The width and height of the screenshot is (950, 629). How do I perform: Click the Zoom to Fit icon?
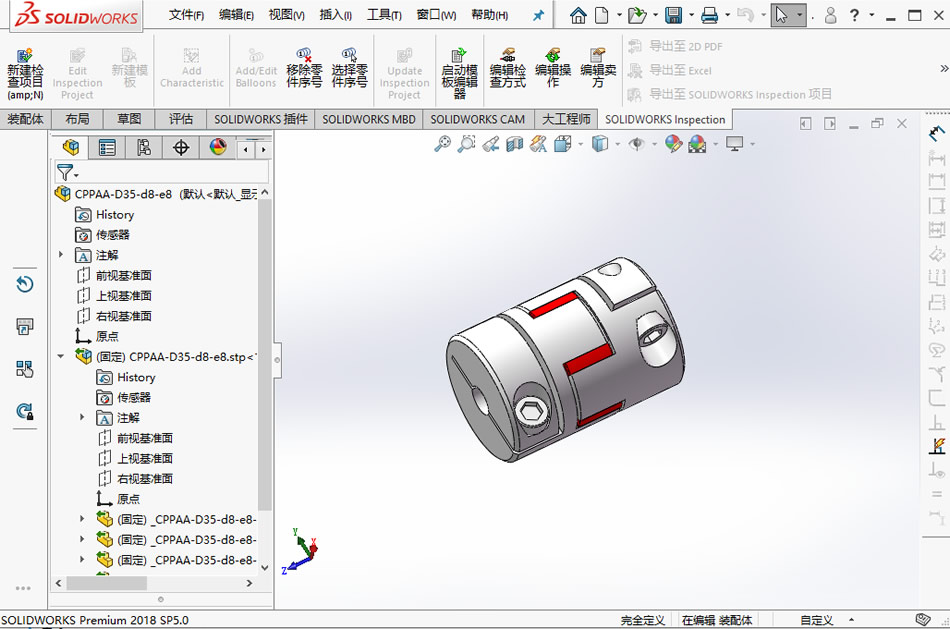pyautogui.click(x=442, y=144)
